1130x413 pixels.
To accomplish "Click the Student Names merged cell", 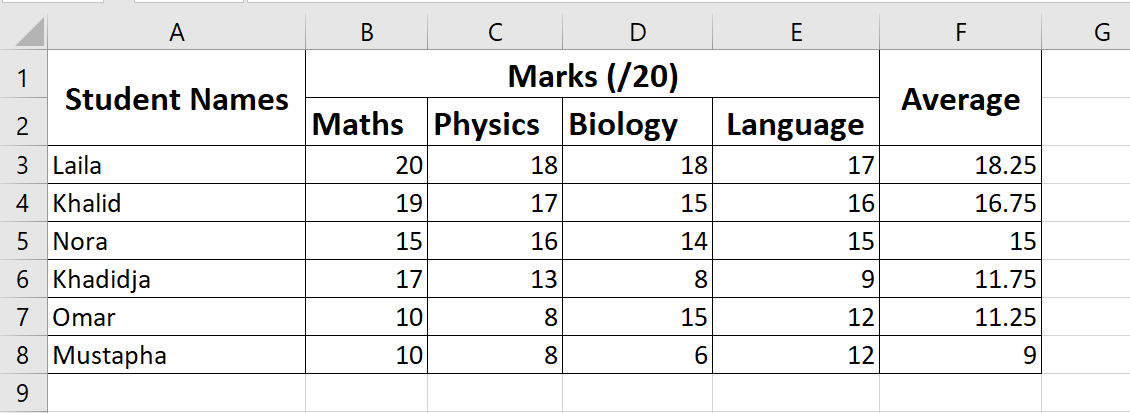I will 176,99.
